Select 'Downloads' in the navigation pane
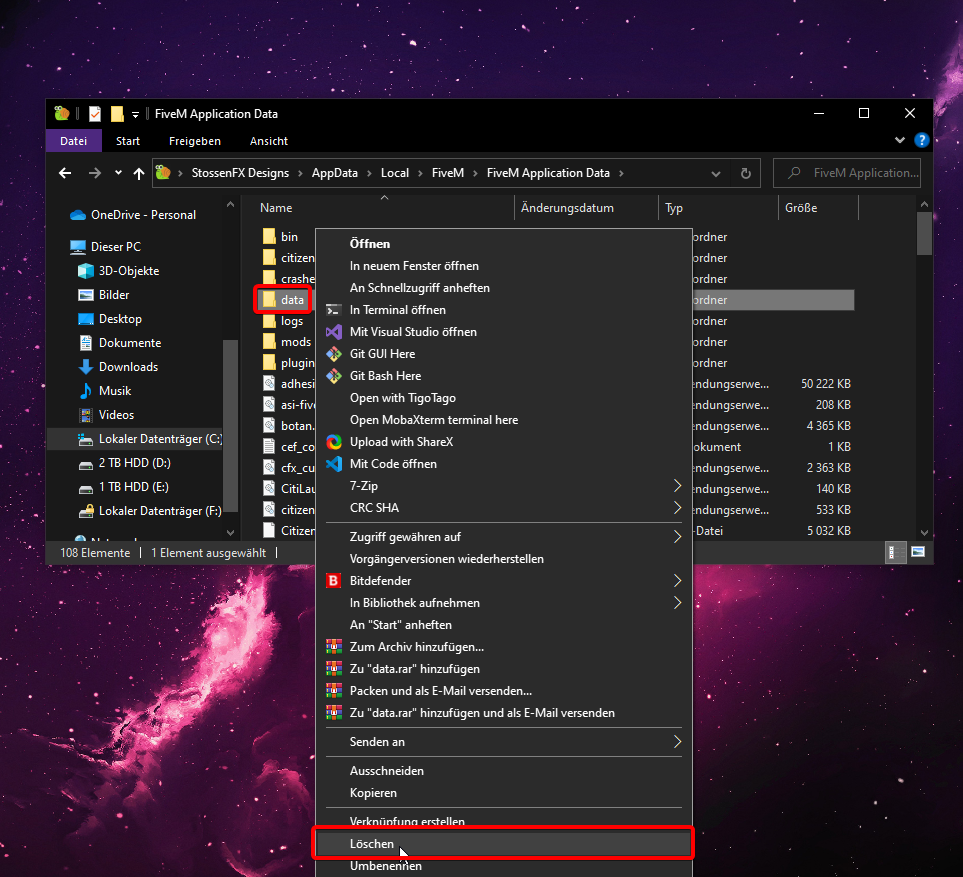The height and width of the screenshot is (877, 963). pyautogui.click(x=128, y=367)
